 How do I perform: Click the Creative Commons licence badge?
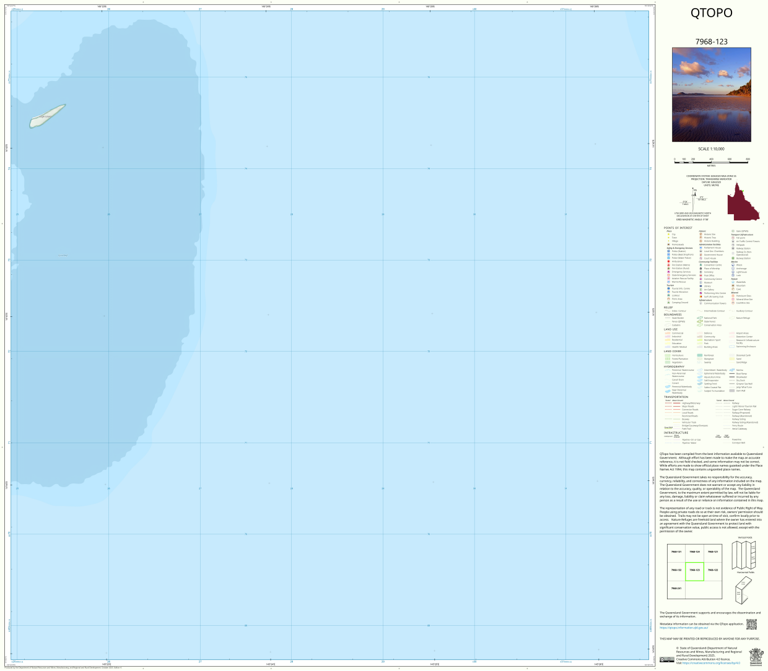tap(667, 661)
